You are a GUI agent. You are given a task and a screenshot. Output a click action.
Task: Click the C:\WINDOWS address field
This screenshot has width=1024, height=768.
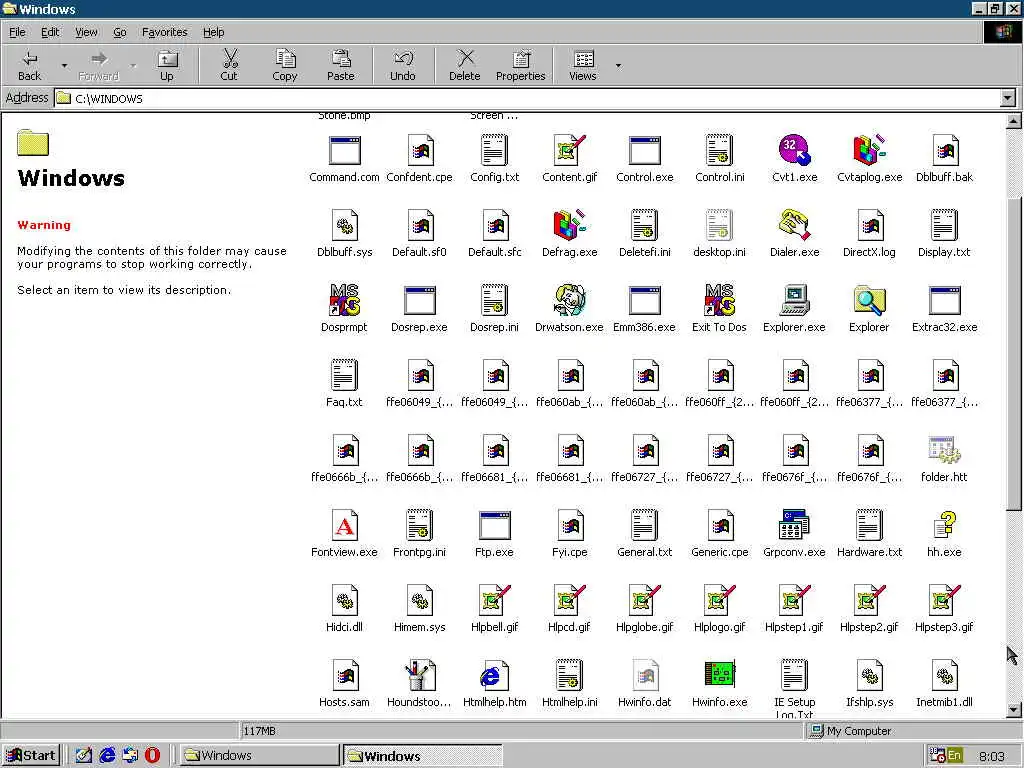click(528, 99)
